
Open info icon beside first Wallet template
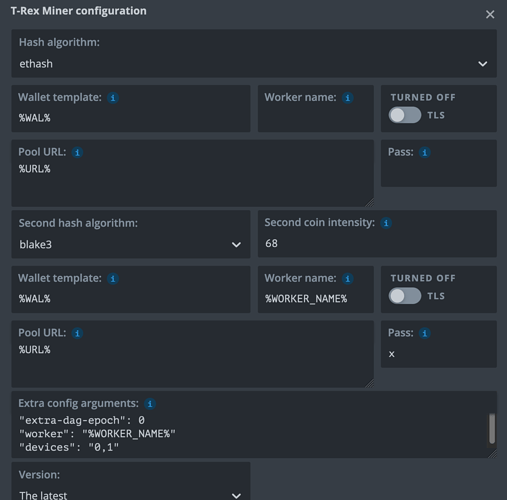click(113, 98)
